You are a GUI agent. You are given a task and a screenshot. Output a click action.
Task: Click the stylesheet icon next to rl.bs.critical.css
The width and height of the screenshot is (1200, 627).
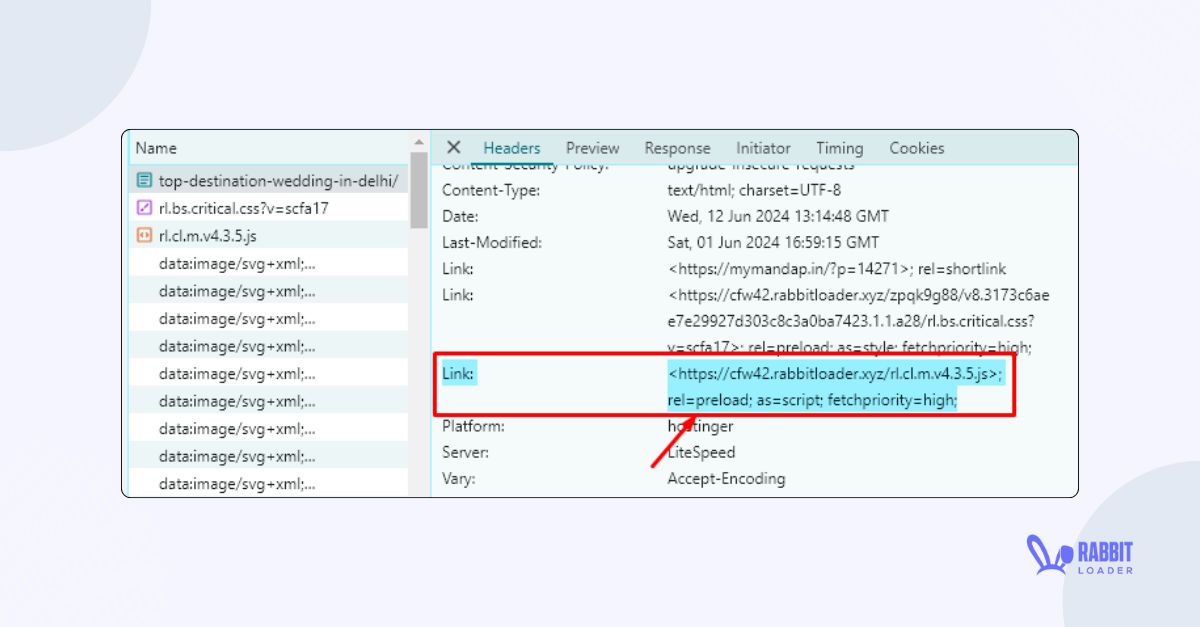click(x=147, y=209)
